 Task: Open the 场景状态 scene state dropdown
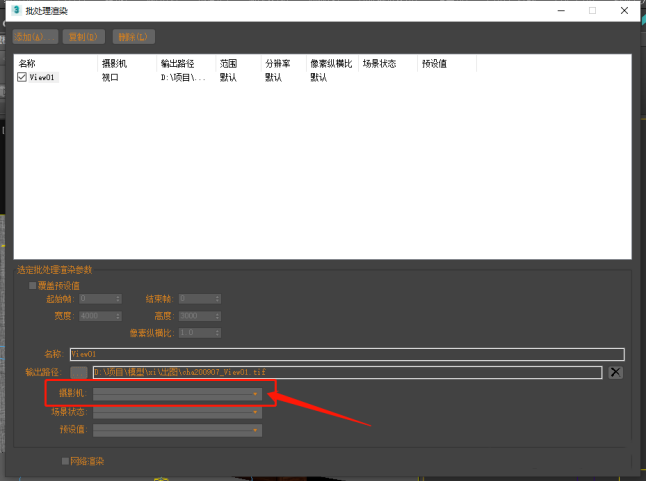[178, 412]
